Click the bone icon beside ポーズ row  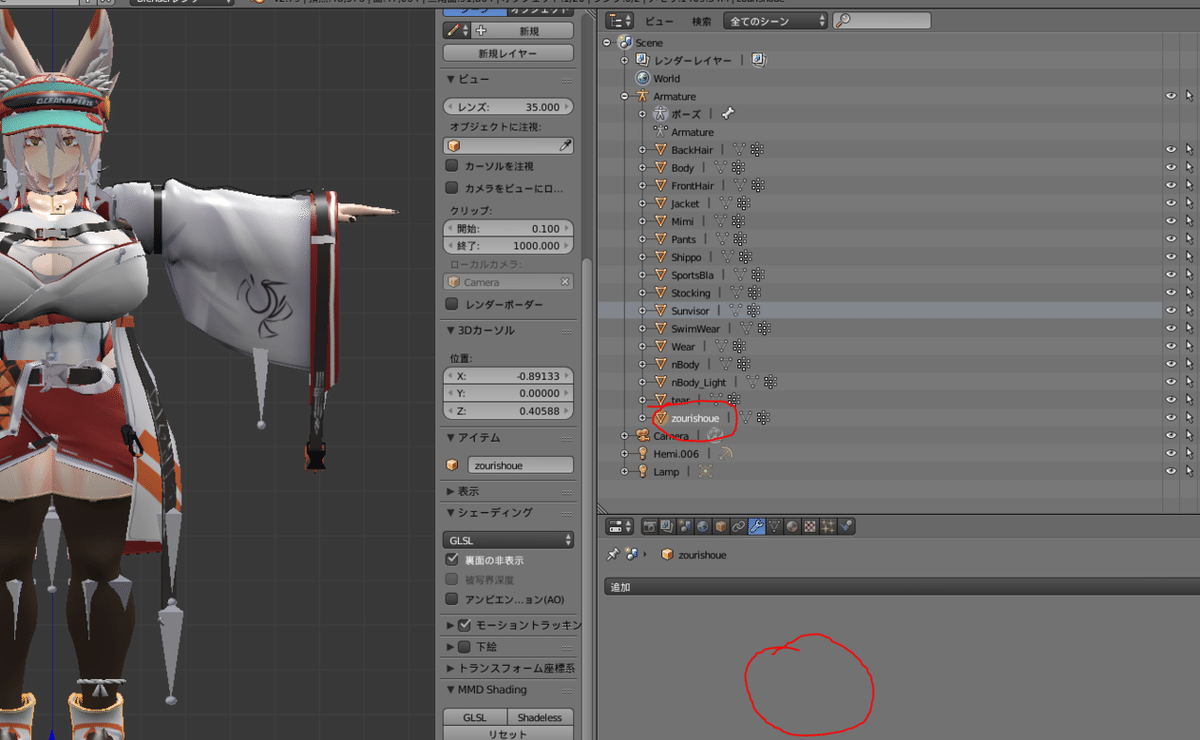(727, 114)
